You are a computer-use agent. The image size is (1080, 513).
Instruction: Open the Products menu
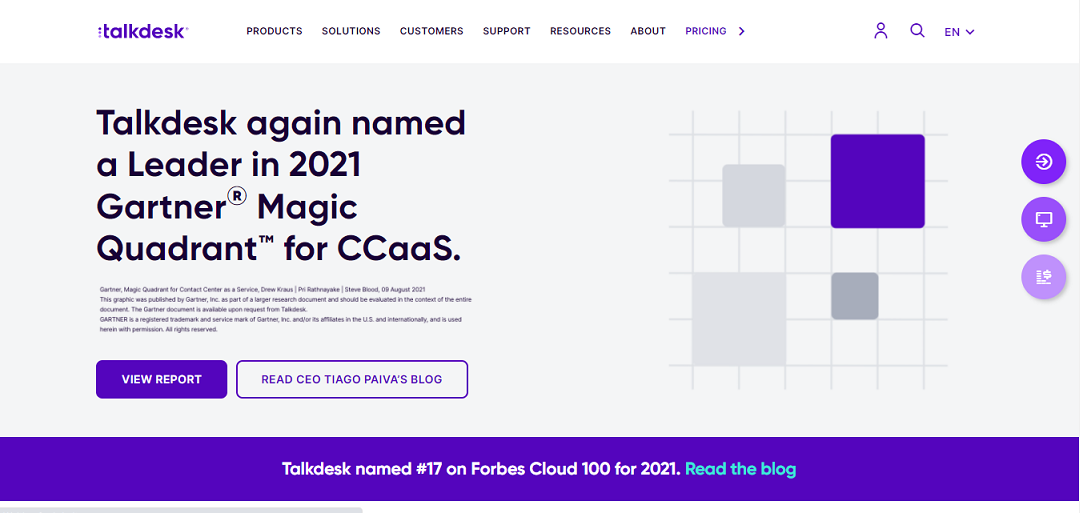[x=274, y=31]
